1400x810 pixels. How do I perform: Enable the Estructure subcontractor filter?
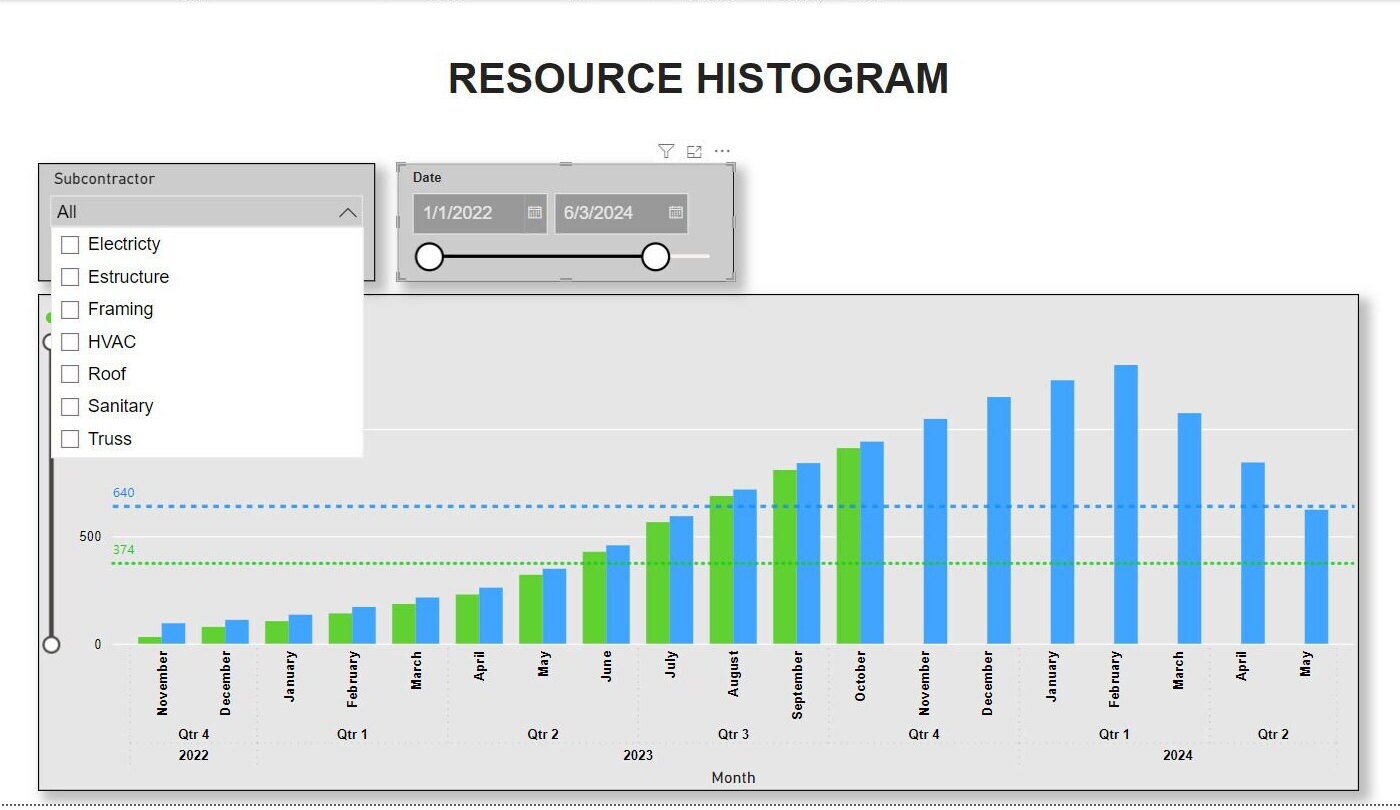(70, 276)
